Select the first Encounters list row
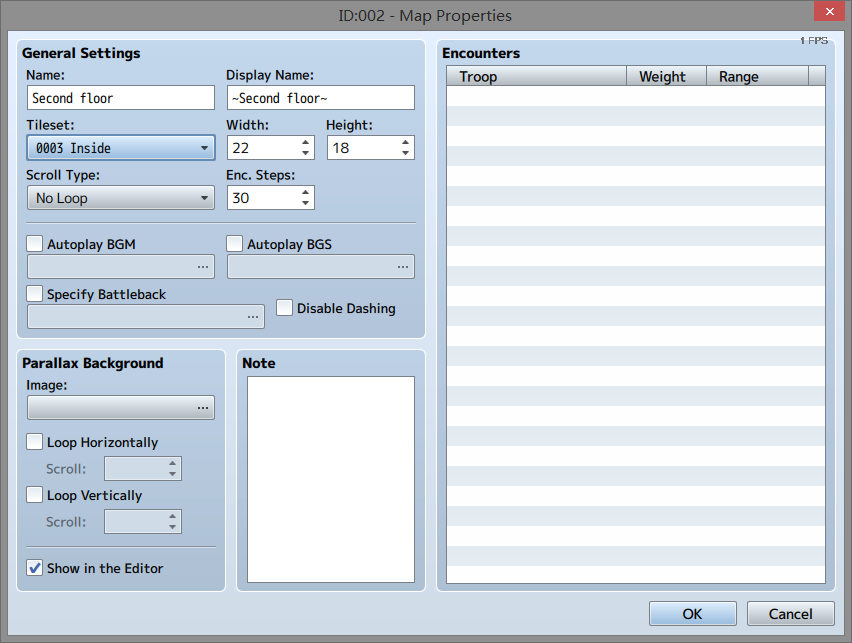 pyautogui.click(x=636, y=96)
